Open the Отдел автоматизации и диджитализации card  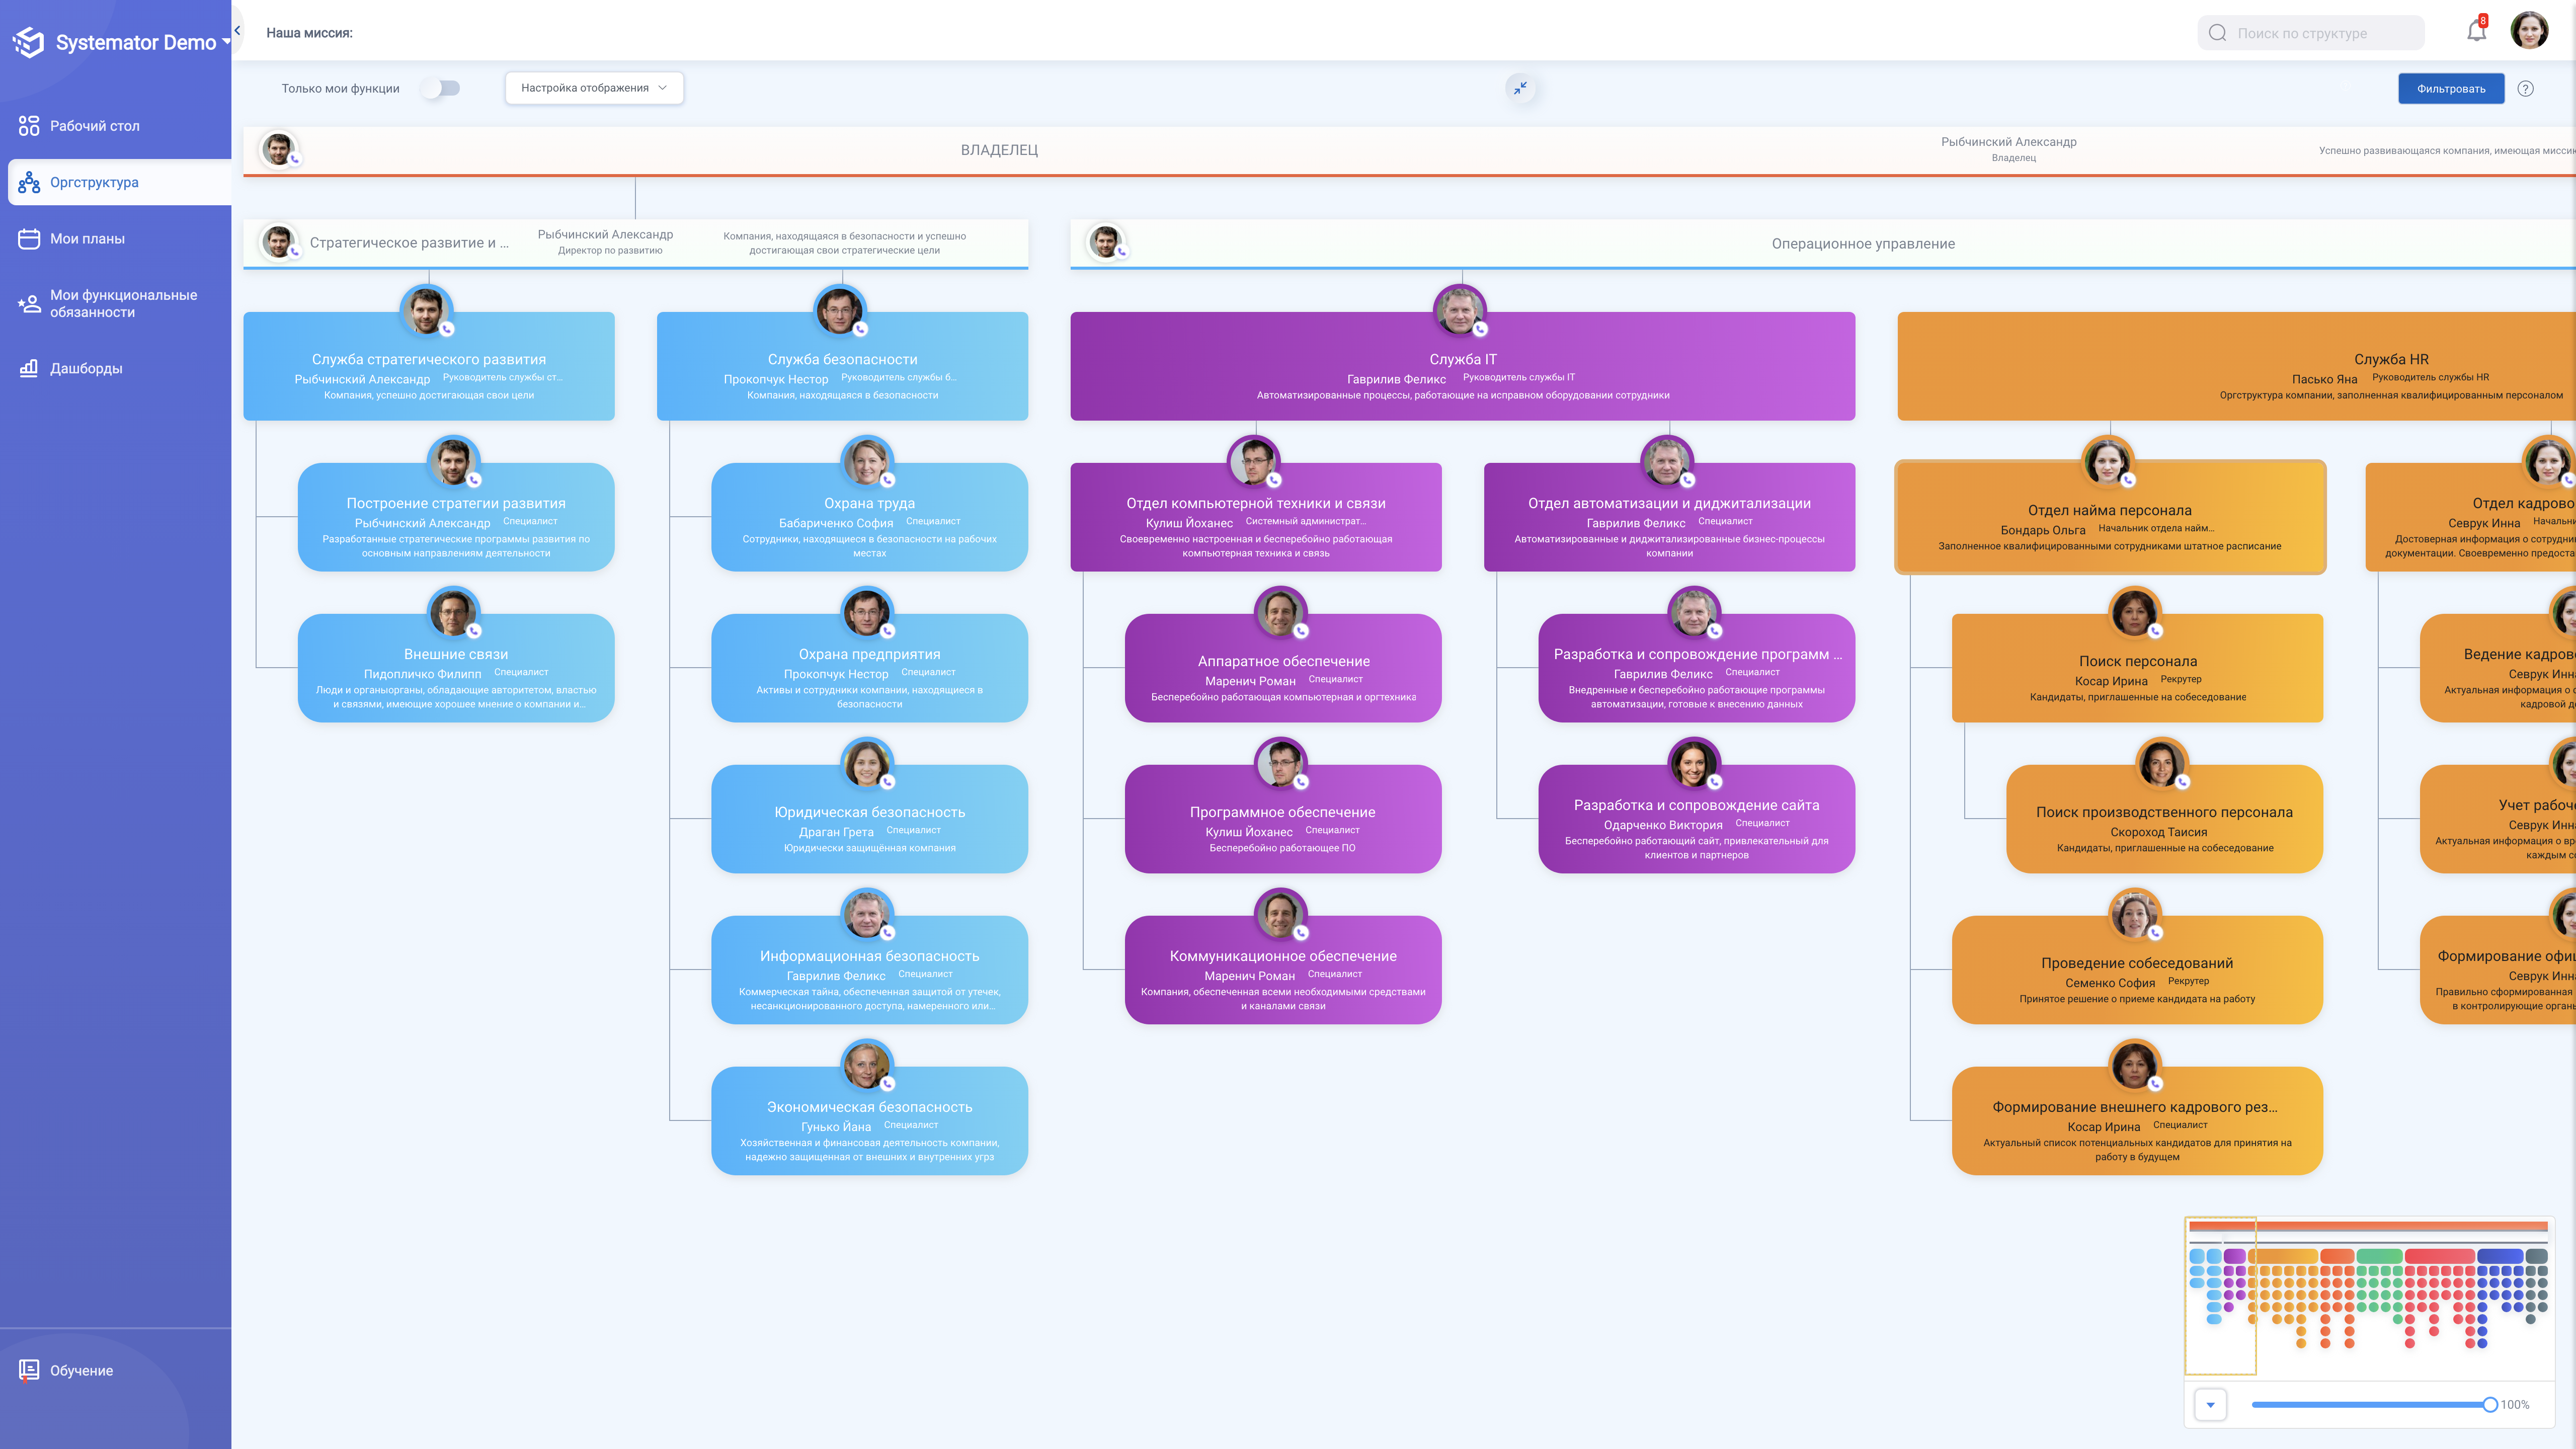pos(1669,518)
